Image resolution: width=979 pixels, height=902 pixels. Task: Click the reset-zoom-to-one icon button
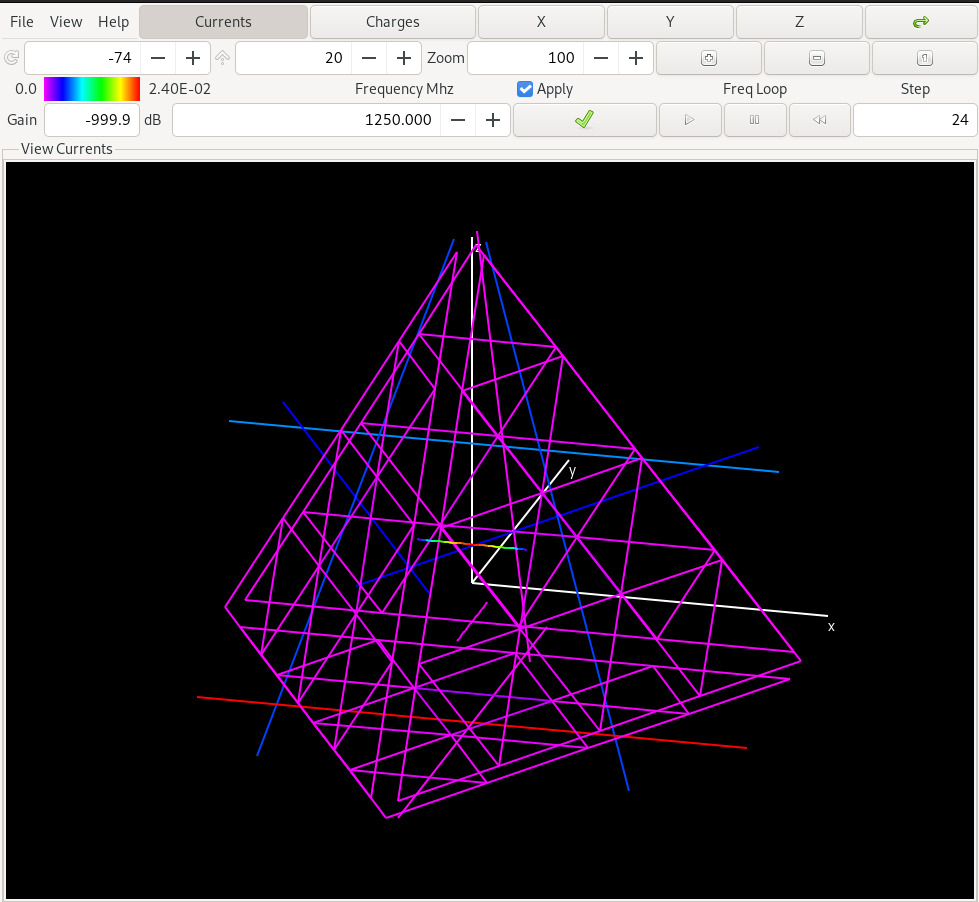point(924,58)
